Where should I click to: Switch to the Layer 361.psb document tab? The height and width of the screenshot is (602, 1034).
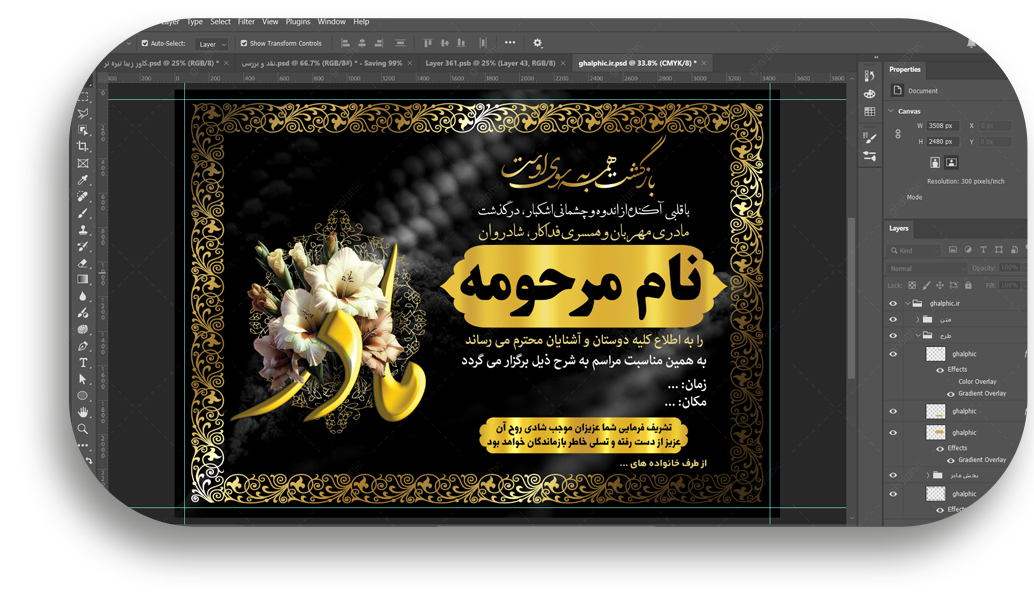coord(490,63)
